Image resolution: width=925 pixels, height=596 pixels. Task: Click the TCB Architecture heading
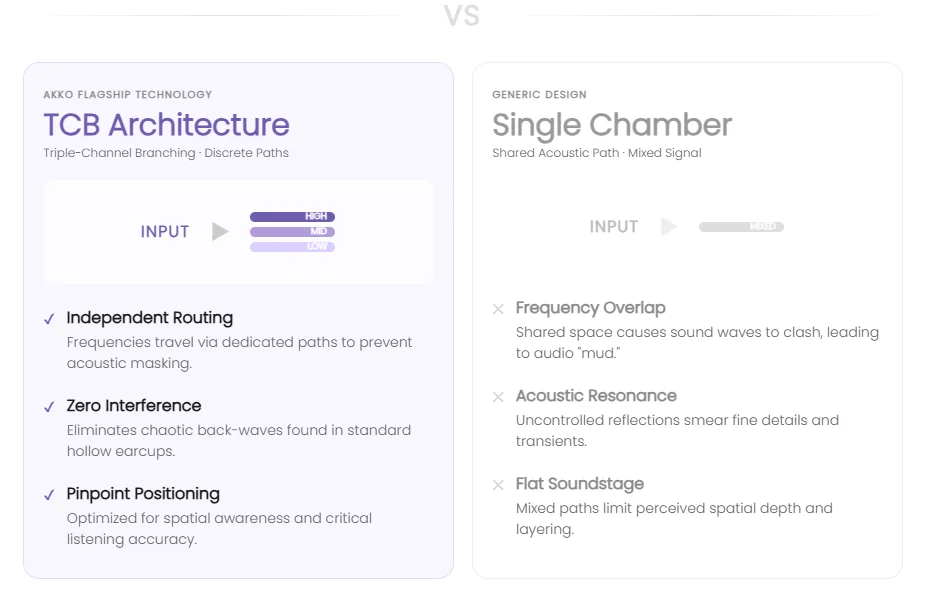tap(166, 125)
